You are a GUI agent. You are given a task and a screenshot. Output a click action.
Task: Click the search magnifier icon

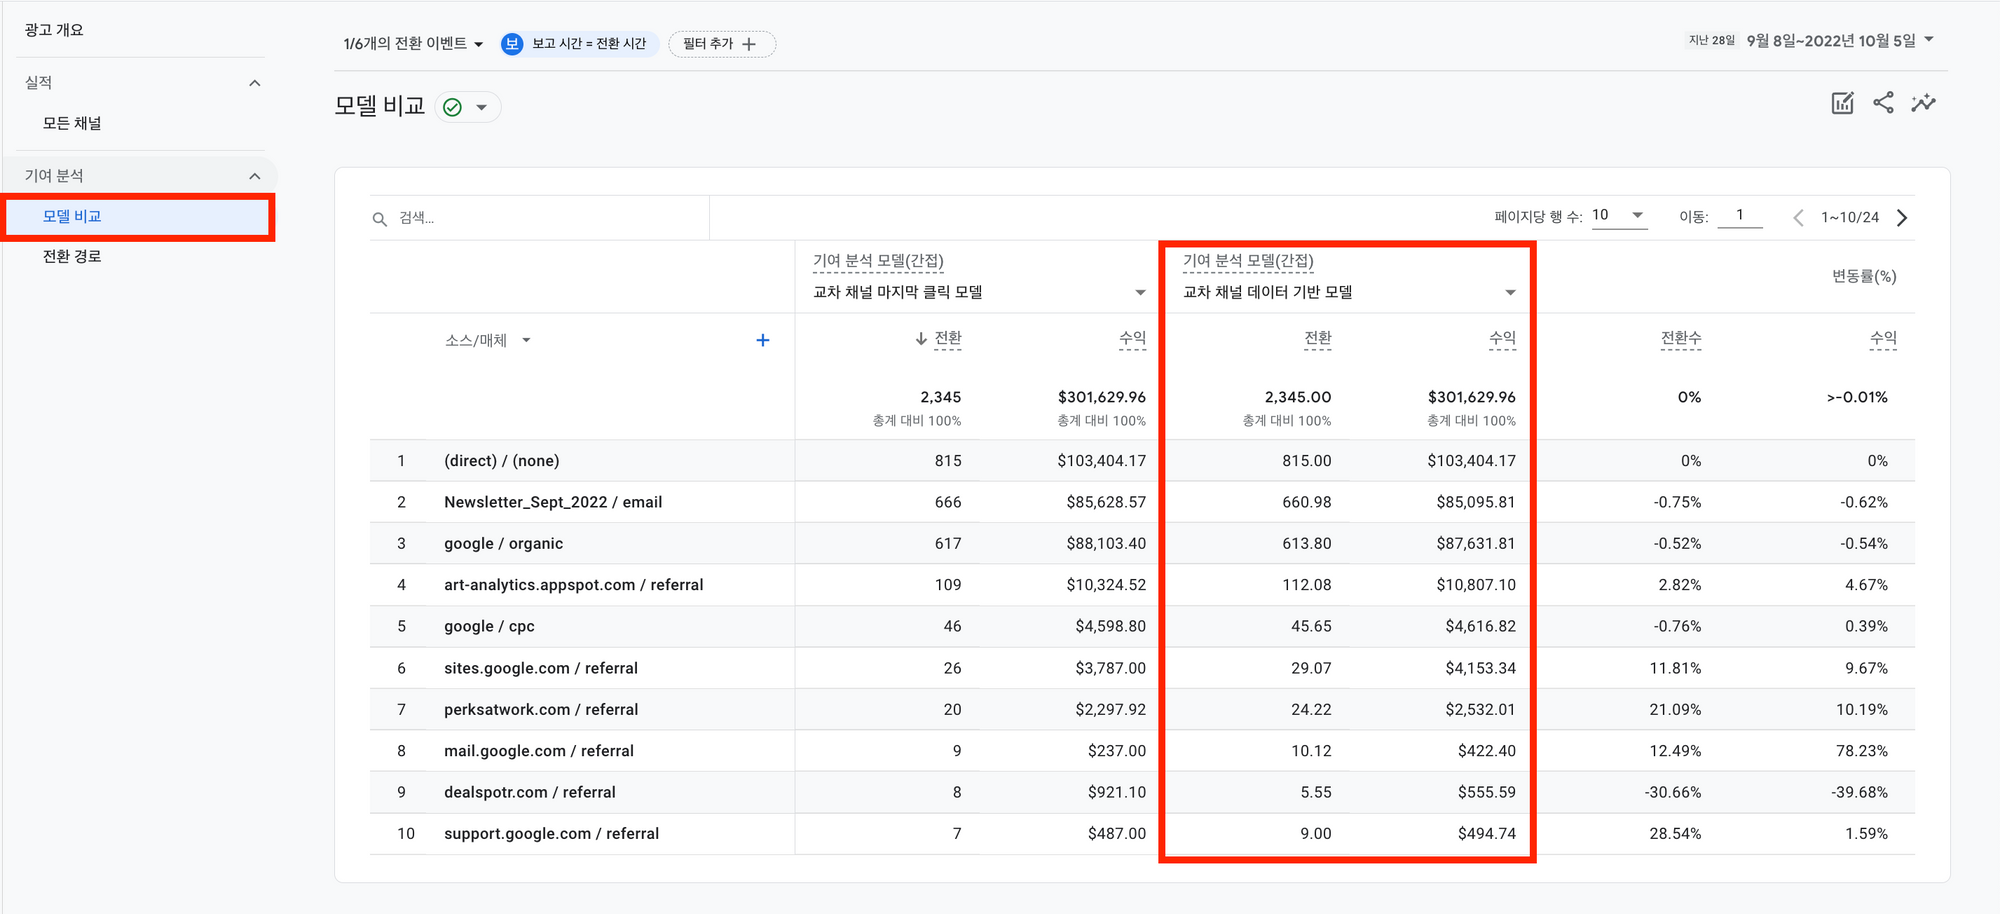click(x=380, y=219)
